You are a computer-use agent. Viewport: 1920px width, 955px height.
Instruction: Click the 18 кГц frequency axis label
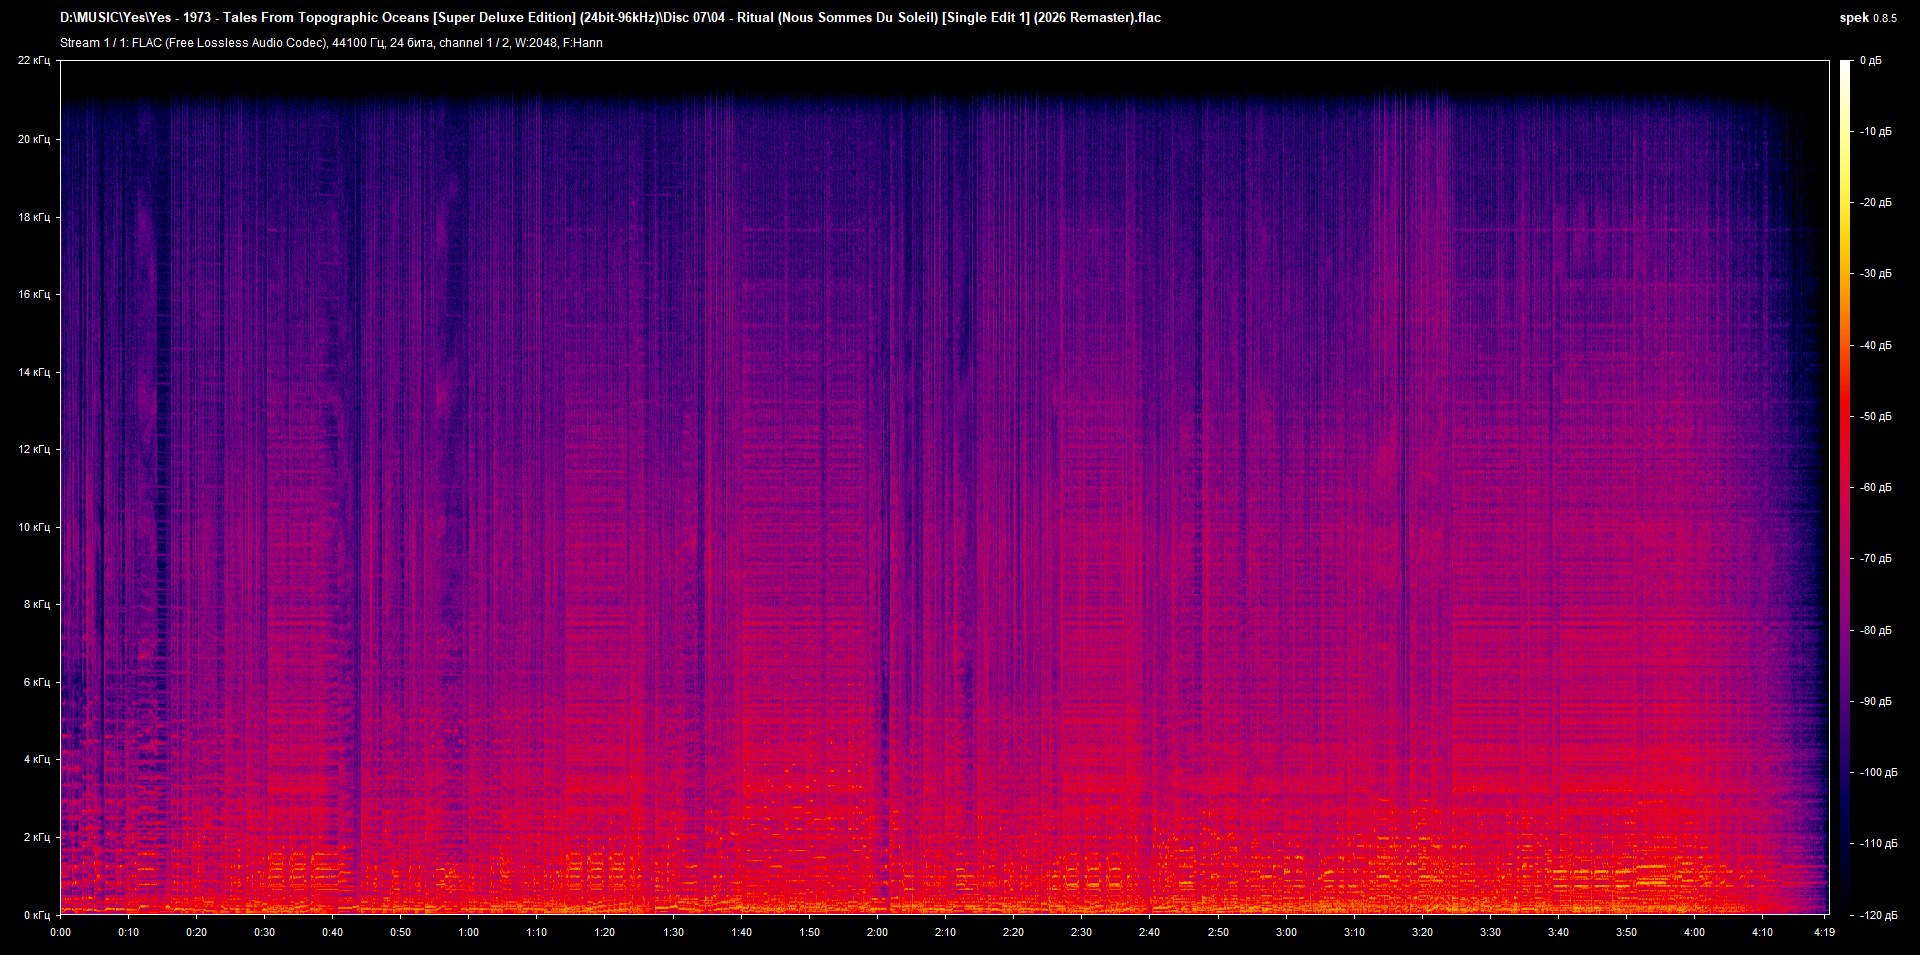pyautogui.click(x=34, y=217)
